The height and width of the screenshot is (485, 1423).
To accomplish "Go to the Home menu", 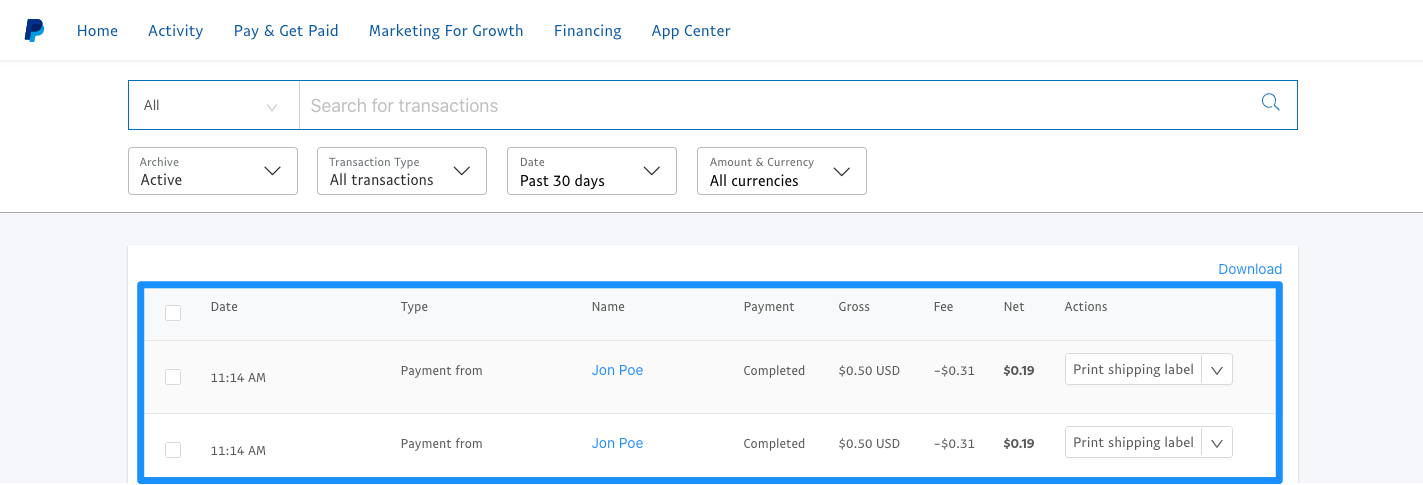I will click(97, 31).
